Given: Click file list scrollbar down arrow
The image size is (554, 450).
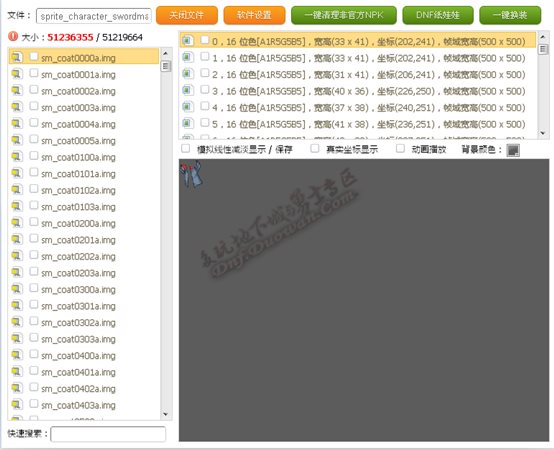Looking at the screenshot, I should [x=165, y=414].
